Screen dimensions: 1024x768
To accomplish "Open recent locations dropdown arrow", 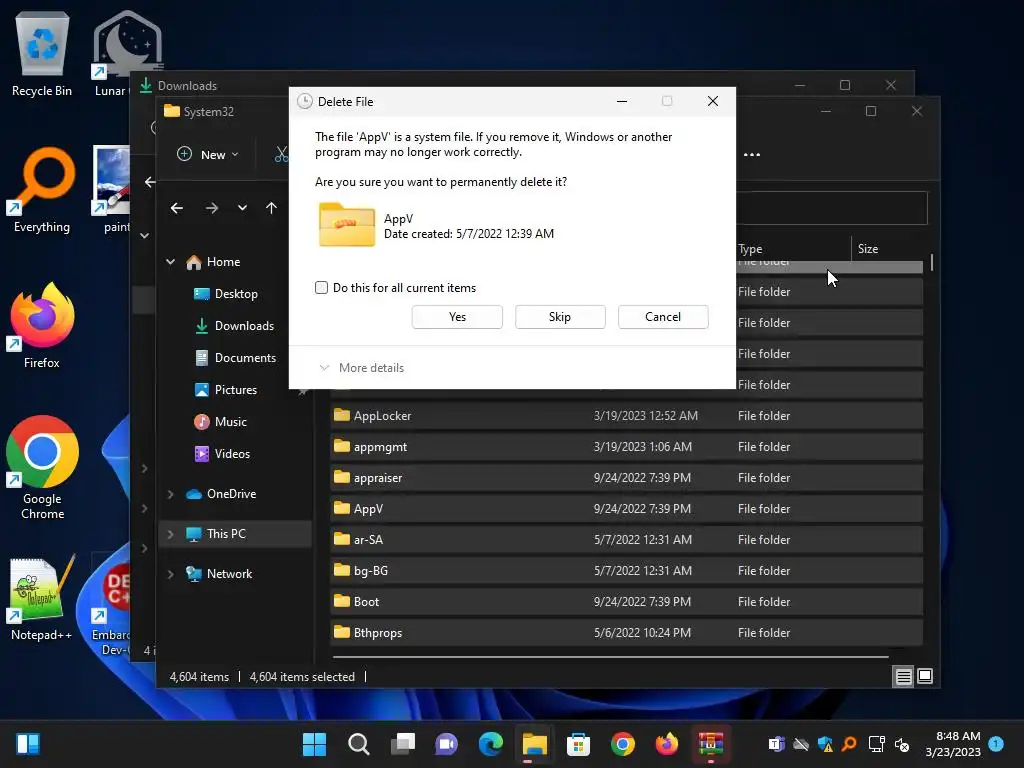I will [242, 208].
